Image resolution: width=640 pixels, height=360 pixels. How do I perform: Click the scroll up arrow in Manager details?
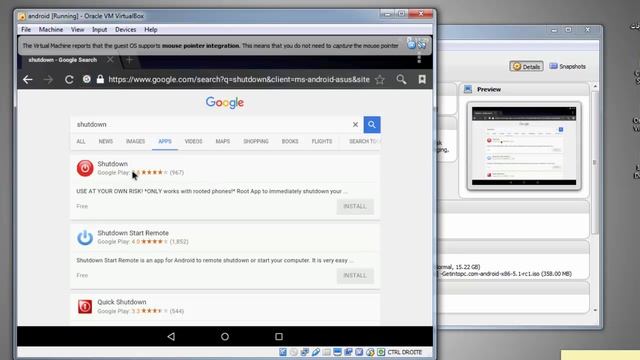(x=595, y=87)
